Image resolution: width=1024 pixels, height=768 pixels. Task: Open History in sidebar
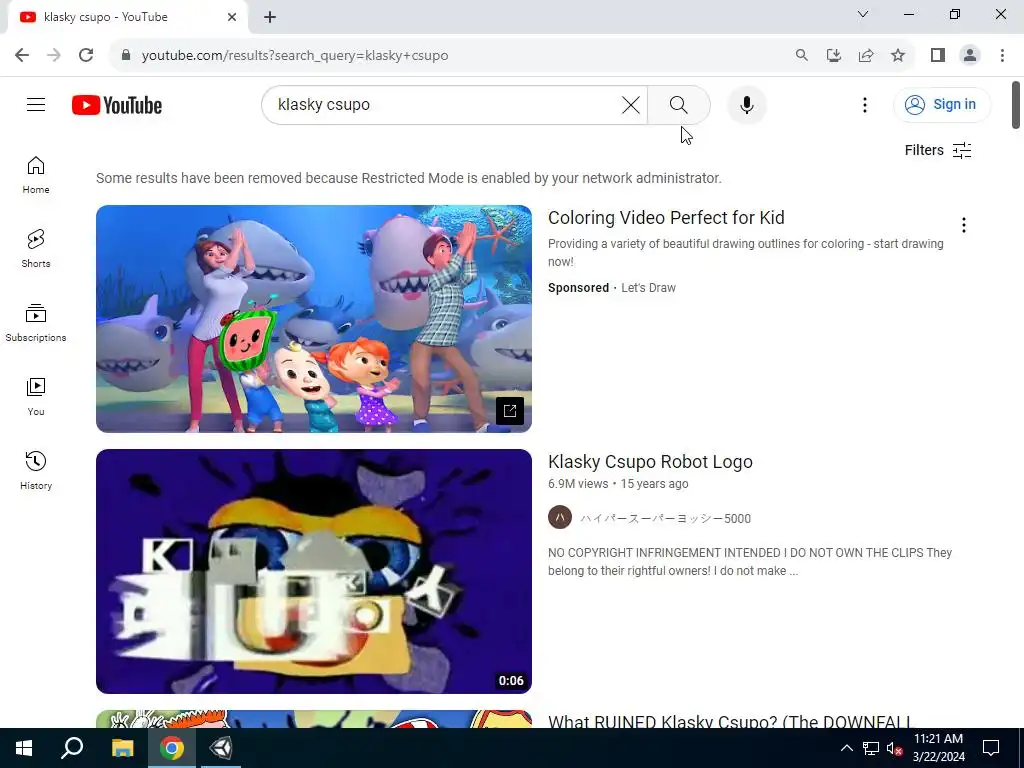[36, 470]
